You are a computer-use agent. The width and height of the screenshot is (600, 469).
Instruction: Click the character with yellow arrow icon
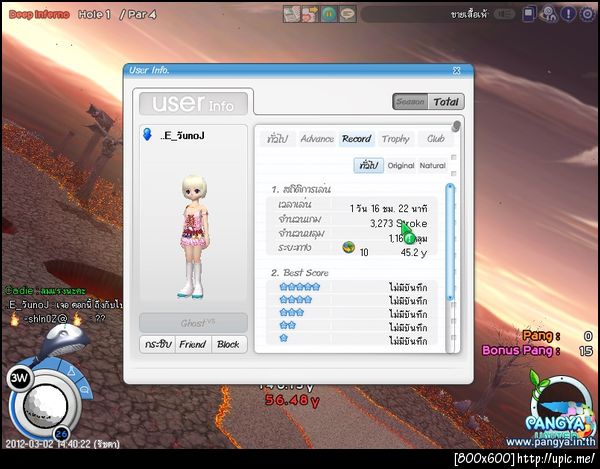coord(310,15)
